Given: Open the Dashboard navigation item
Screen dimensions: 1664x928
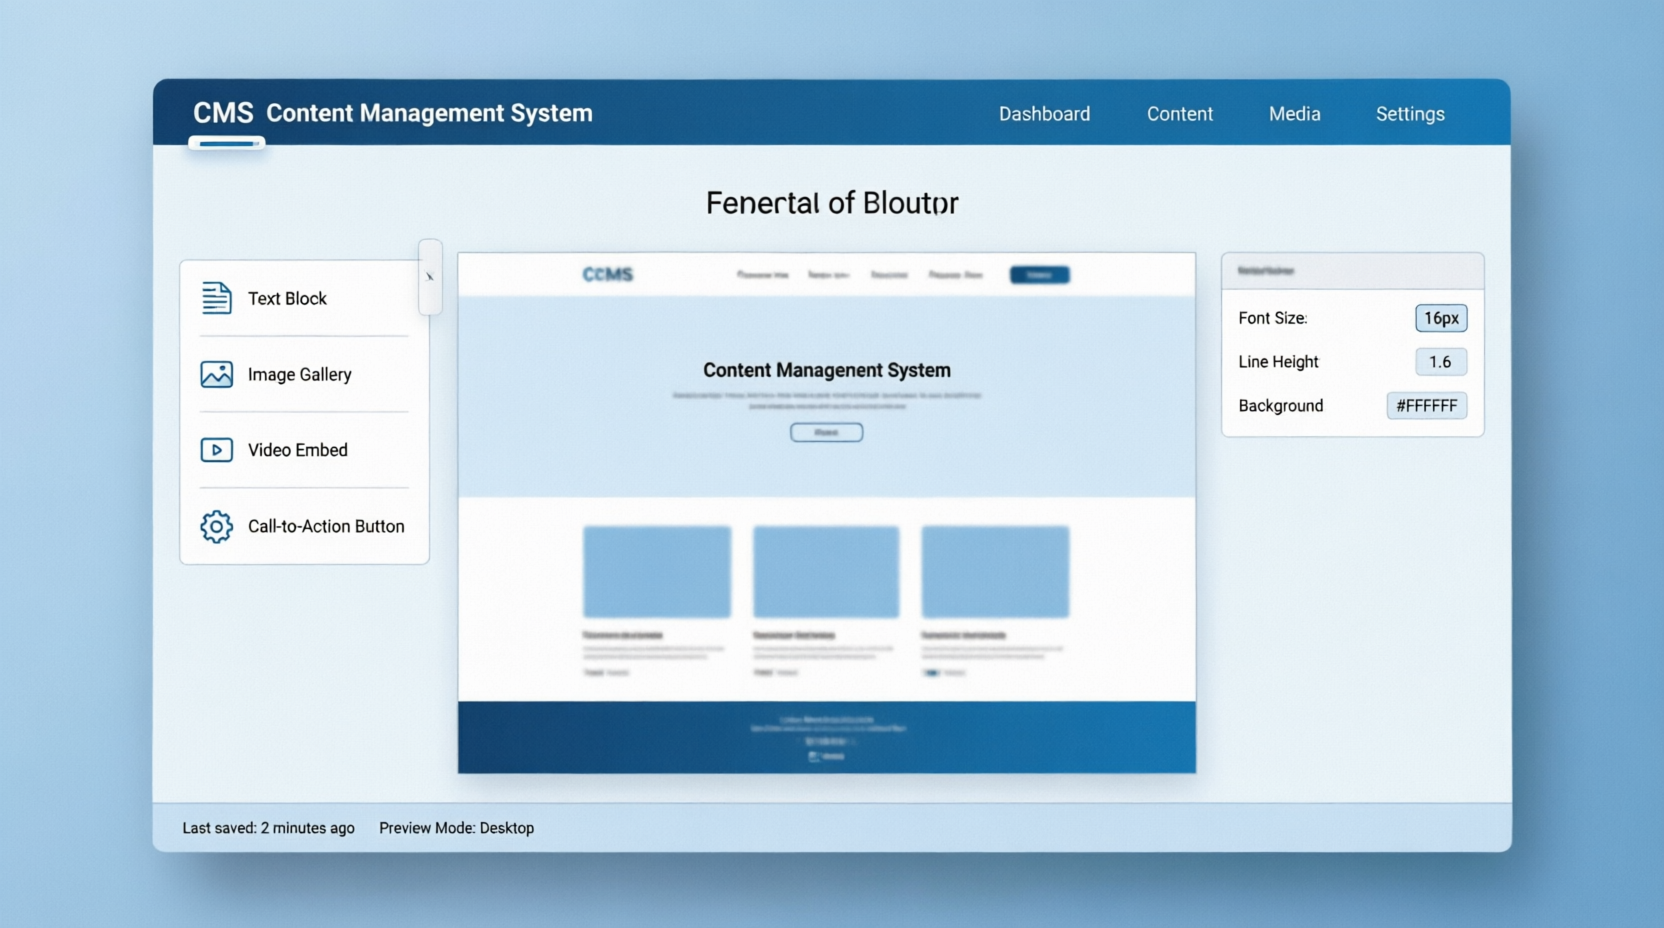Looking at the screenshot, I should click(1044, 114).
